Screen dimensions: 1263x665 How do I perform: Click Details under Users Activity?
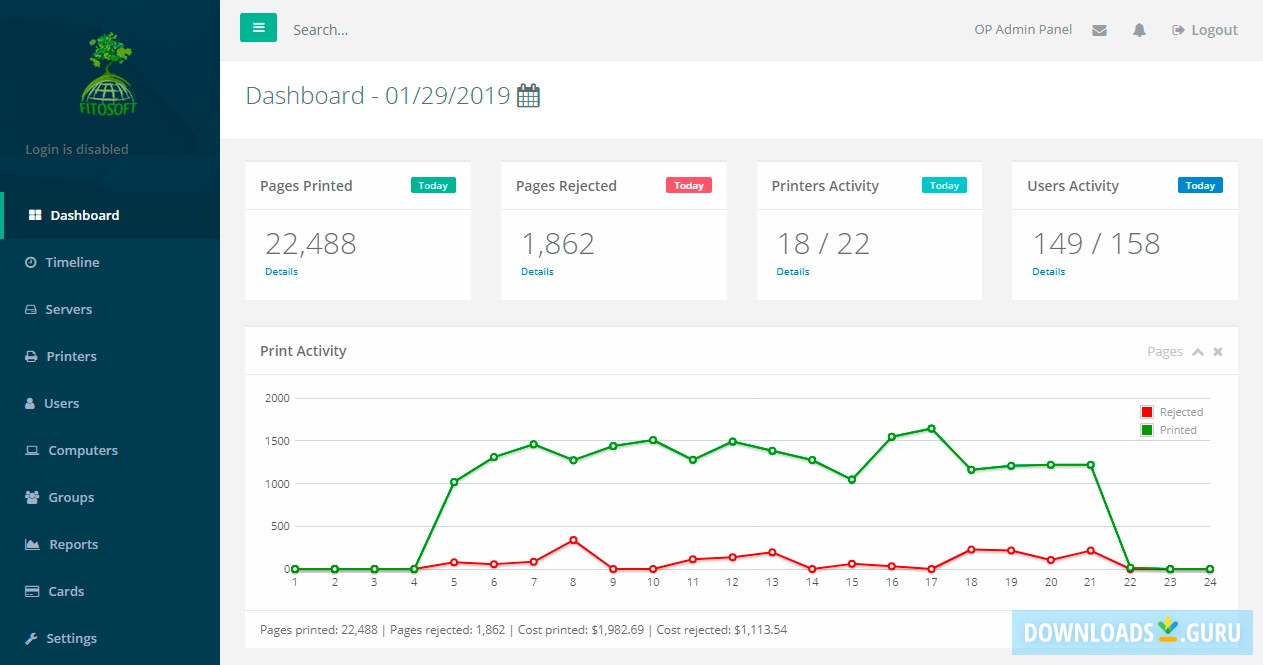point(1049,272)
